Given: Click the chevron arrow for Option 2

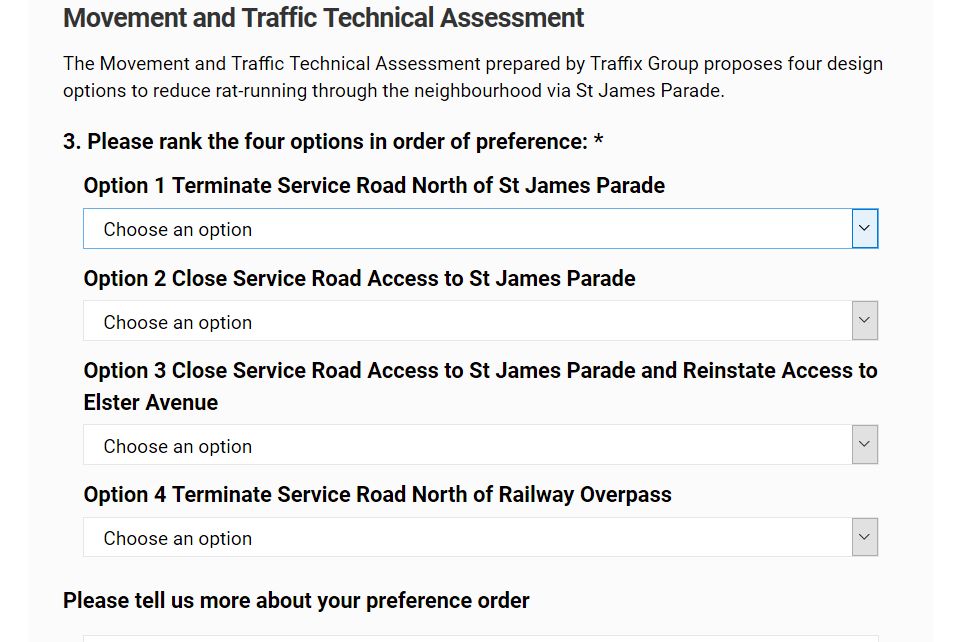Looking at the screenshot, I should point(865,322).
